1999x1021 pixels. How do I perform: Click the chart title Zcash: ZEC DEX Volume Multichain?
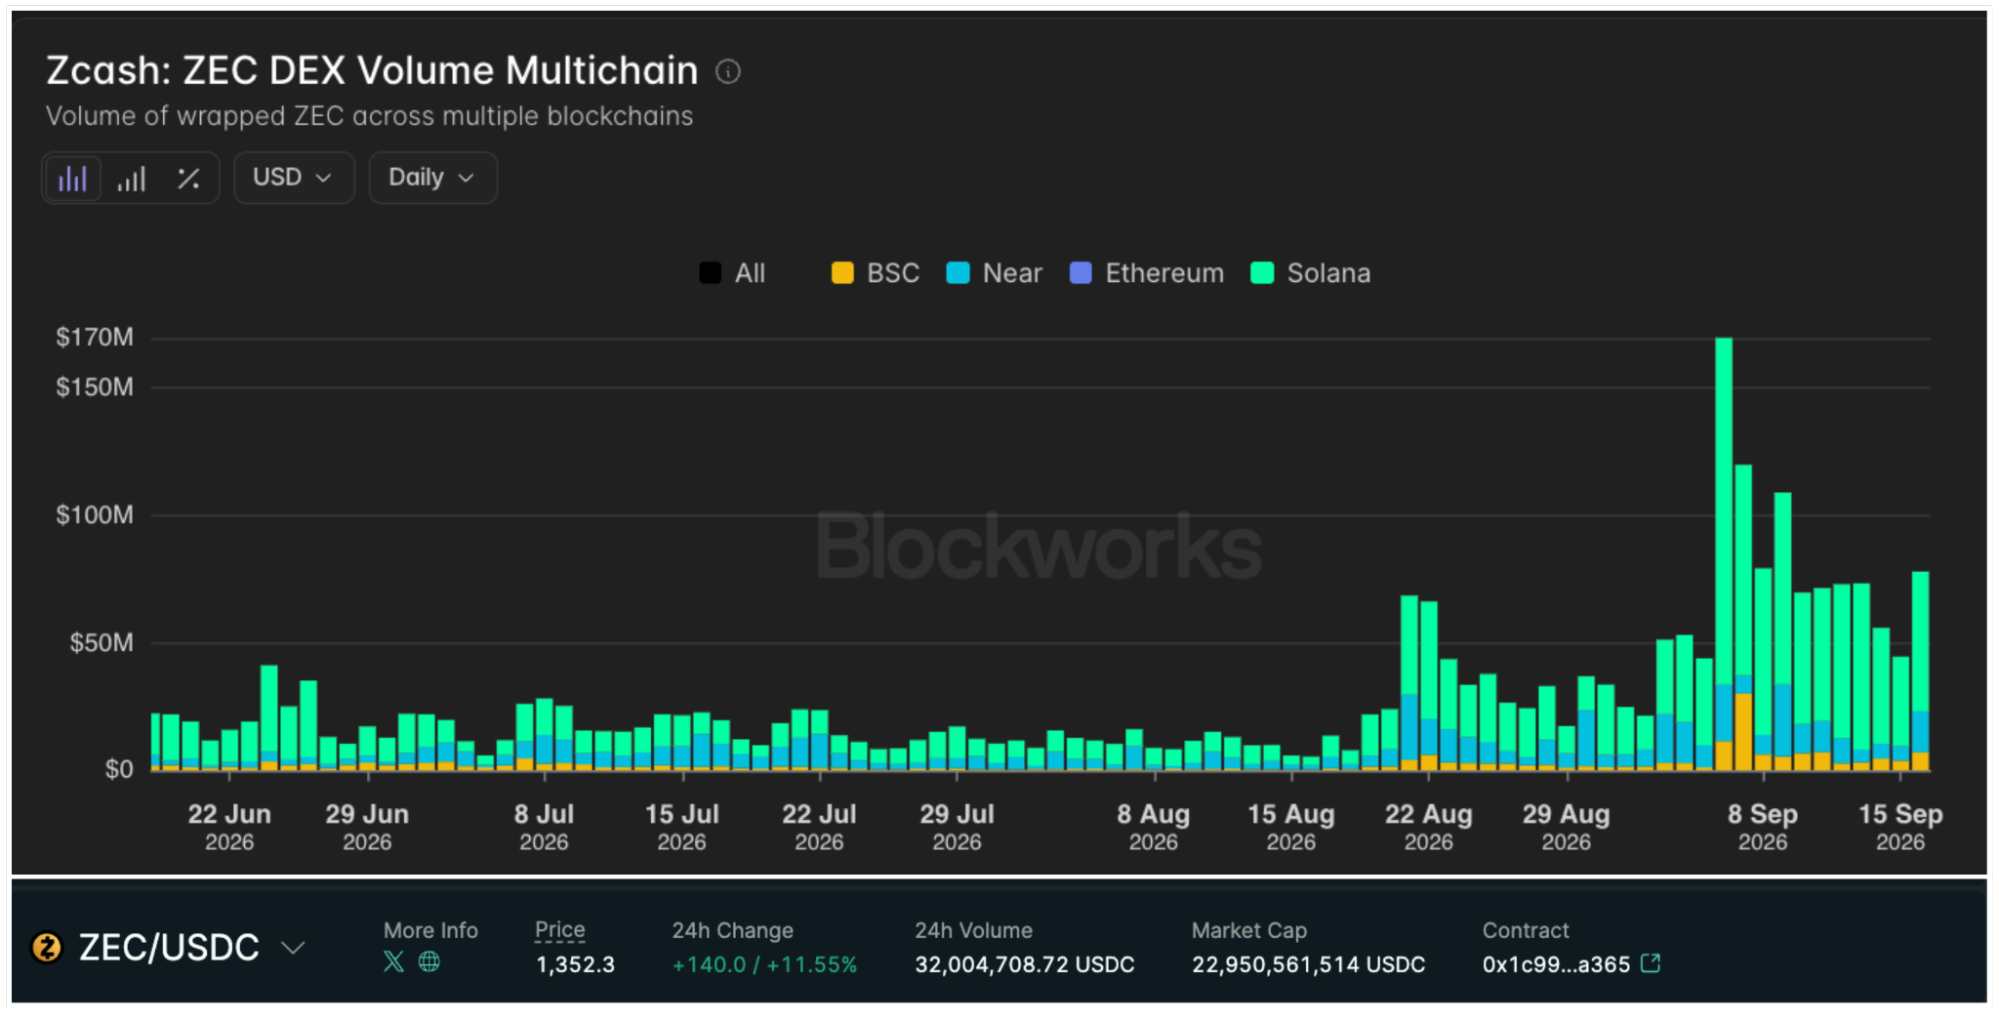(372, 71)
